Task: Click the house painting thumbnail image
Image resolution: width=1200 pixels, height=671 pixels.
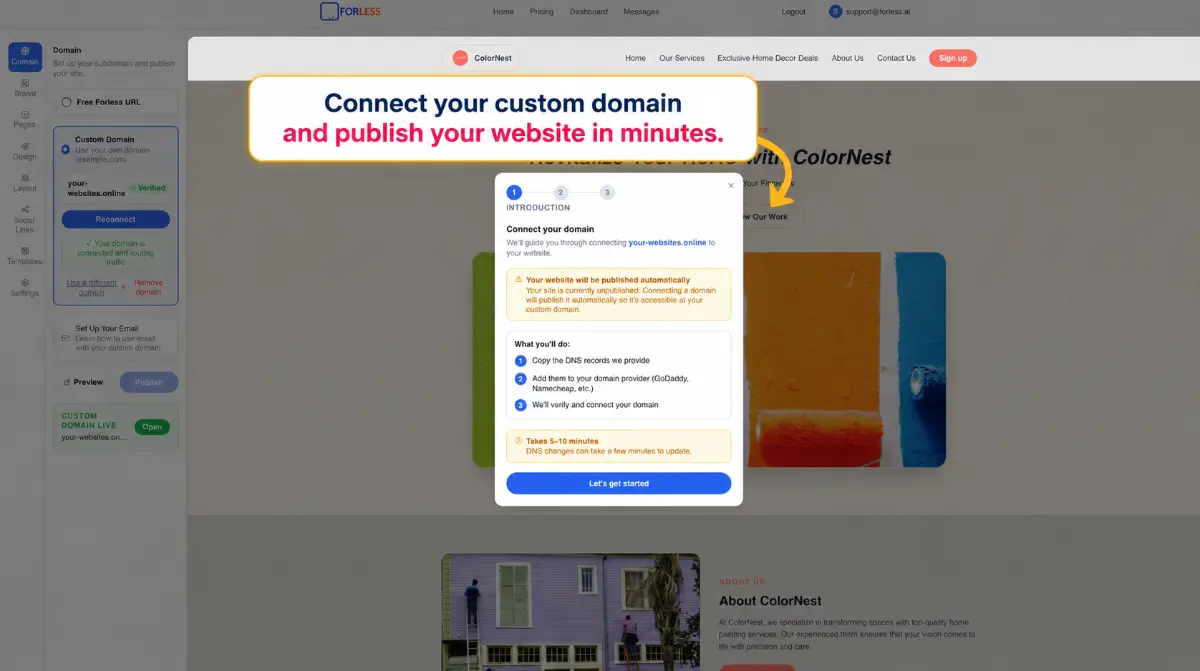Action: (x=570, y=612)
